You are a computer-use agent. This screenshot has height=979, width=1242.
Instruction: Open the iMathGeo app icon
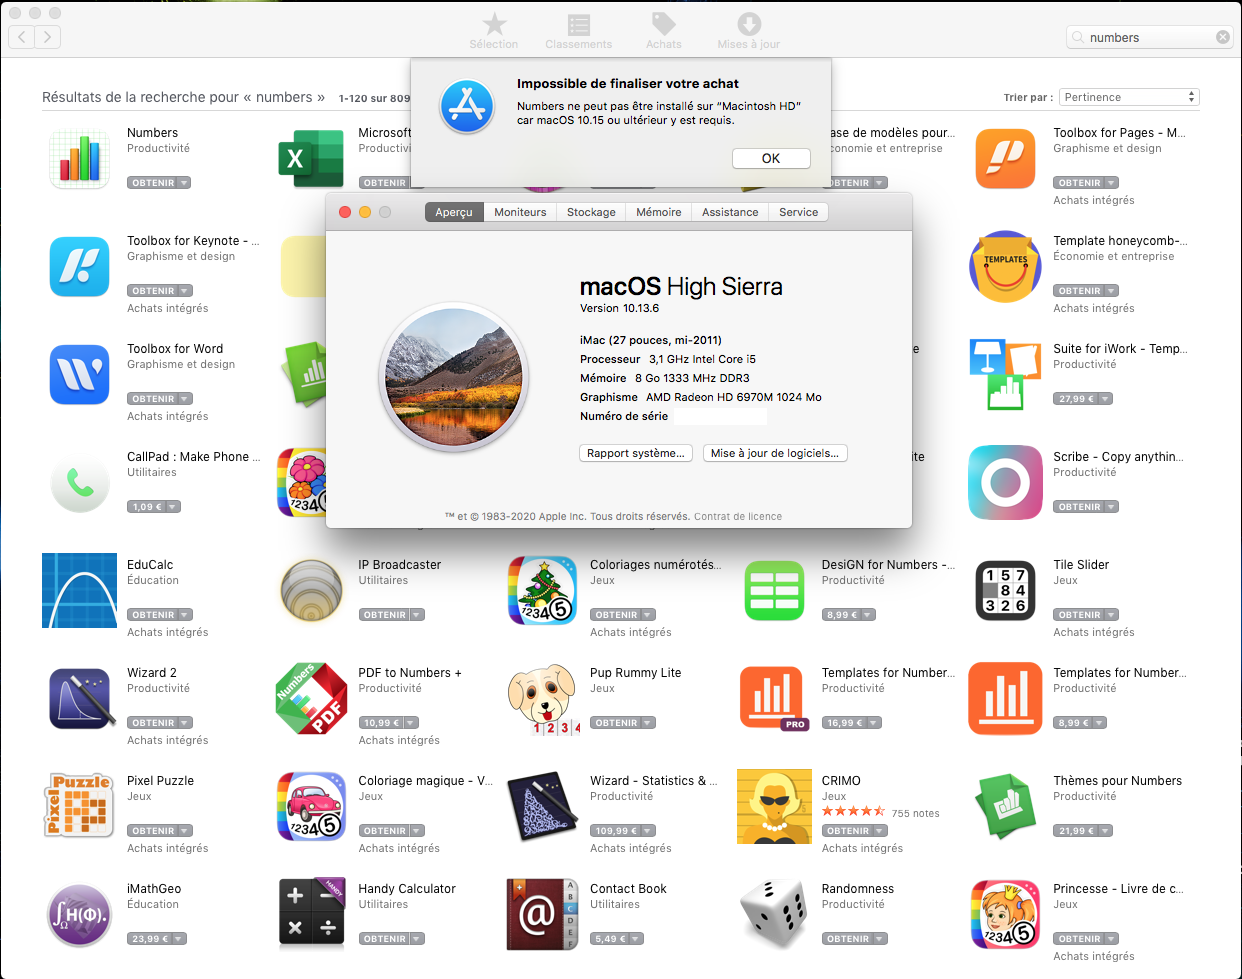[80, 914]
